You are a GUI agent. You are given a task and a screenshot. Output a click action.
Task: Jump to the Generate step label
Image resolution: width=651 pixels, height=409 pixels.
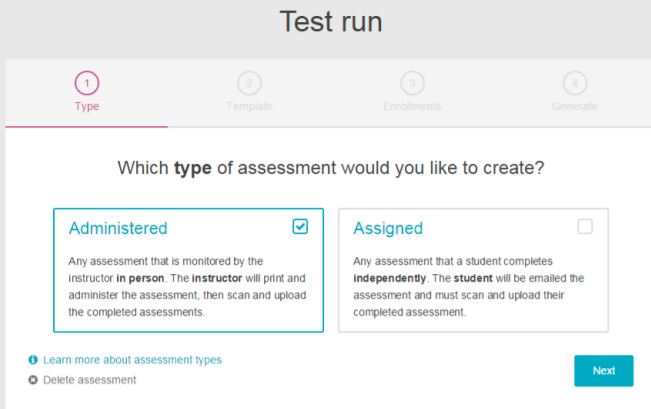574,106
